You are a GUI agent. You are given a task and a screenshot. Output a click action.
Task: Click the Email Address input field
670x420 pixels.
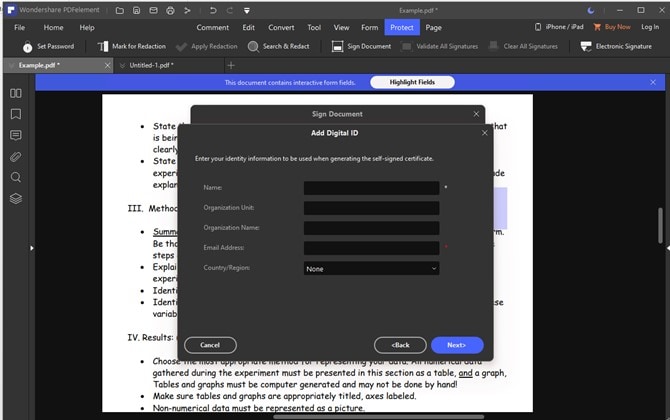371,248
